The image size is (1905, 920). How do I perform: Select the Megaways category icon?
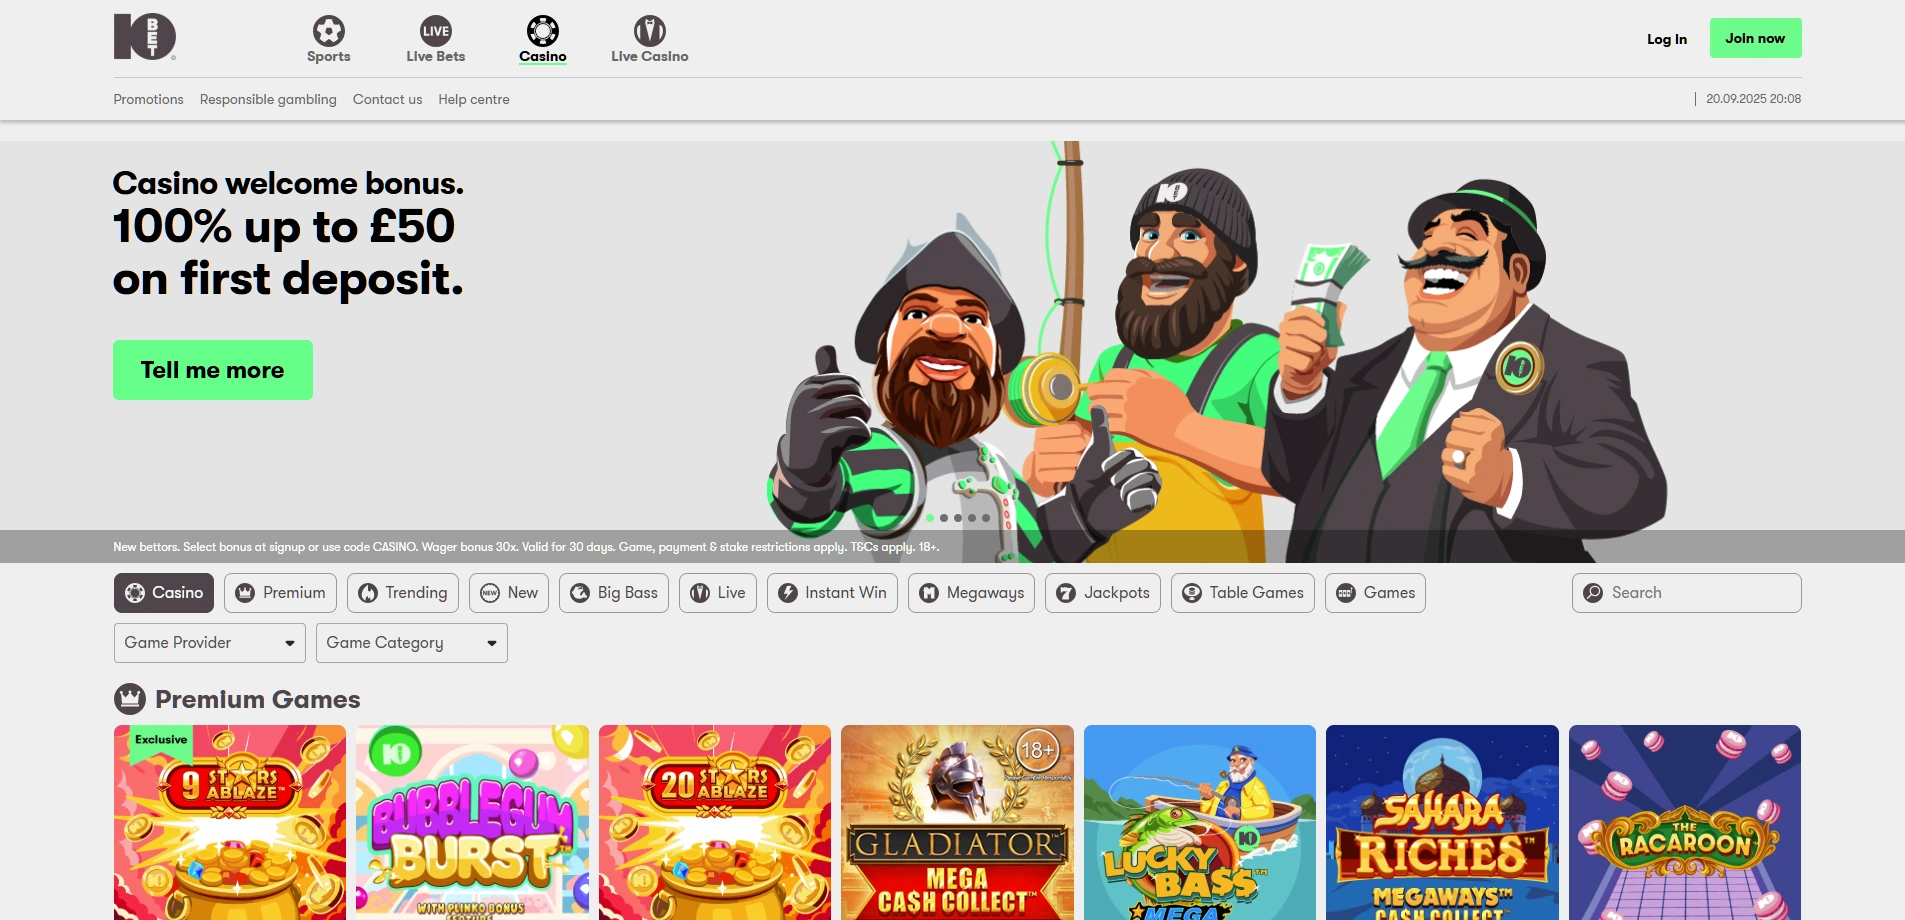point(929,592)
